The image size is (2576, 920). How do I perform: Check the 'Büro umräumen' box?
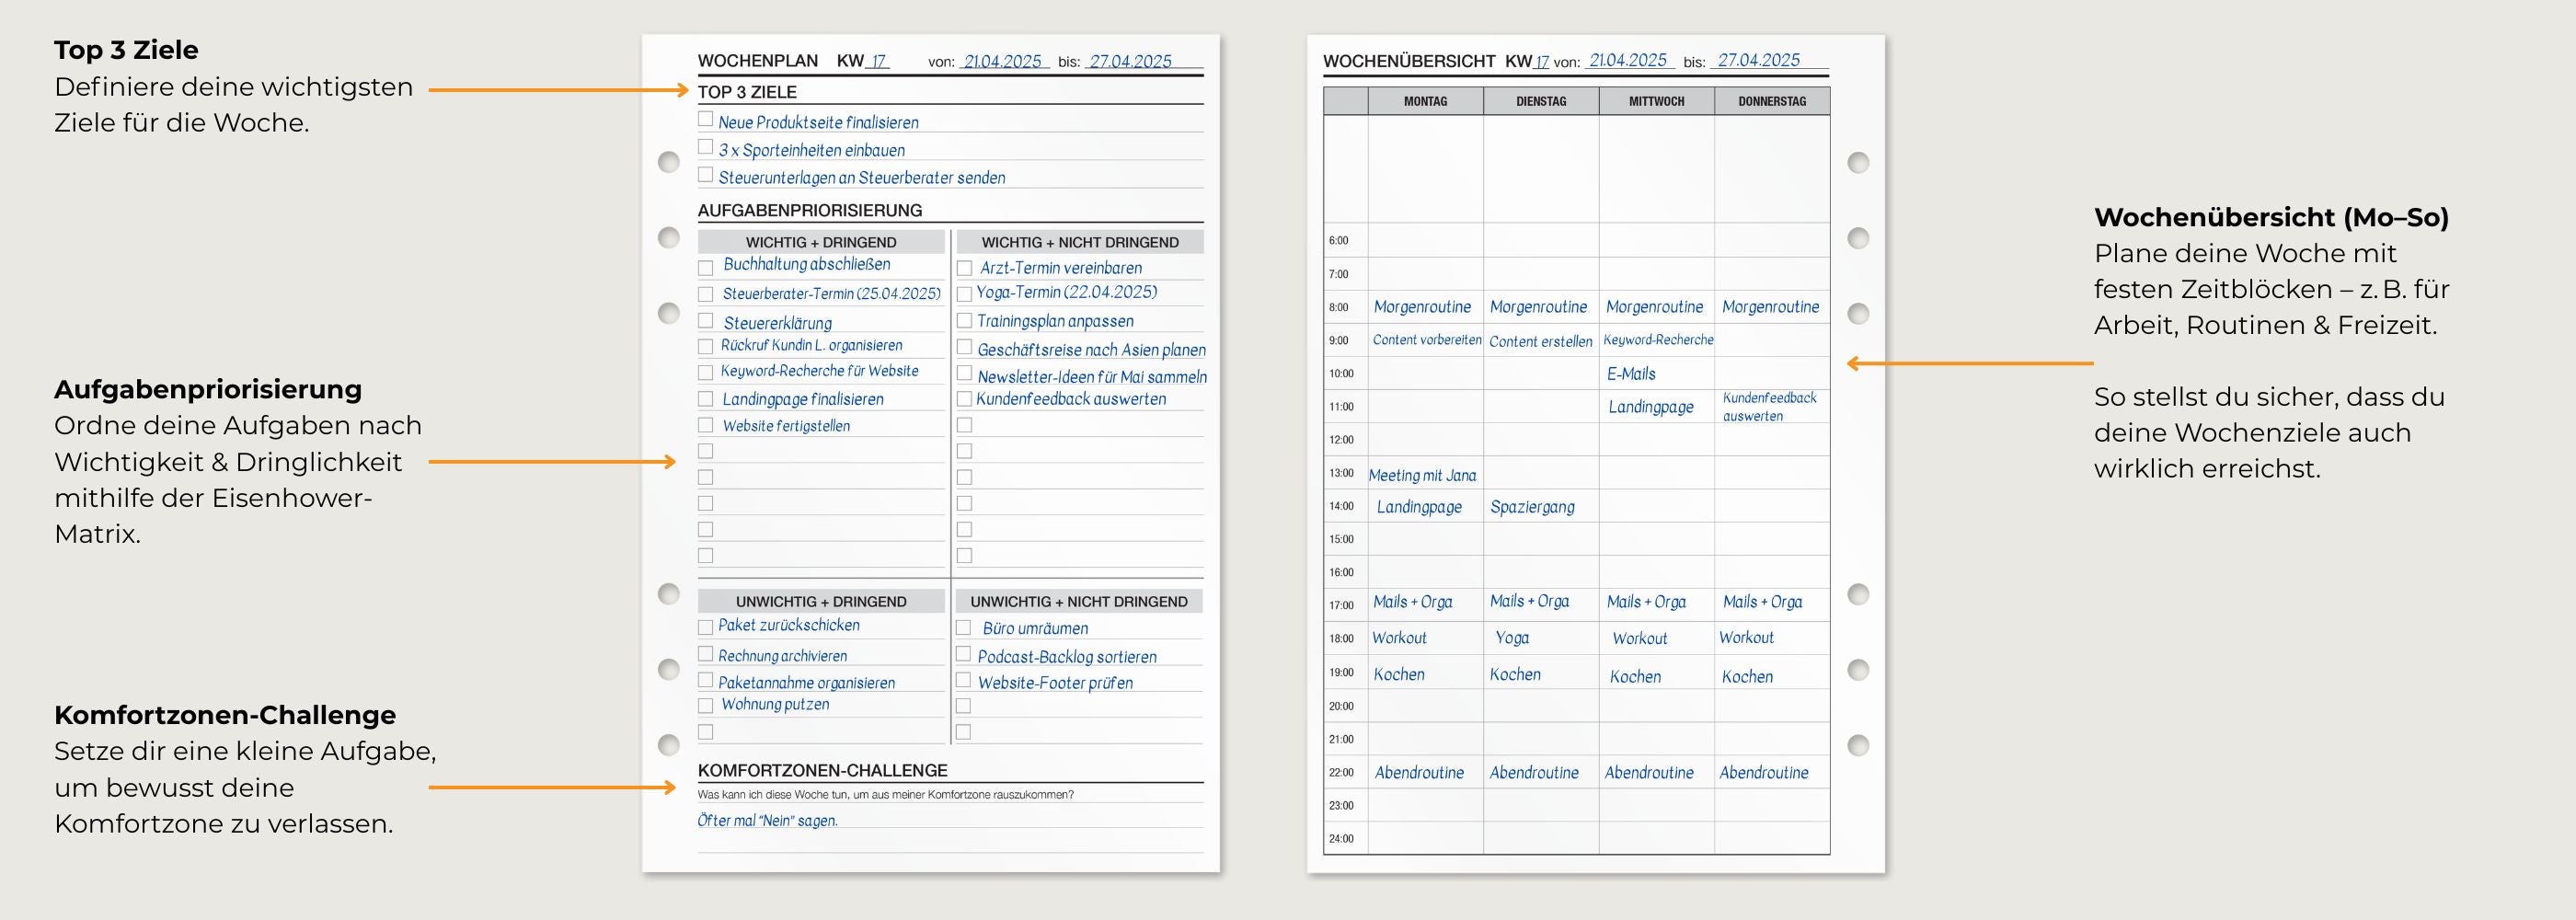[x=963, y=628]
